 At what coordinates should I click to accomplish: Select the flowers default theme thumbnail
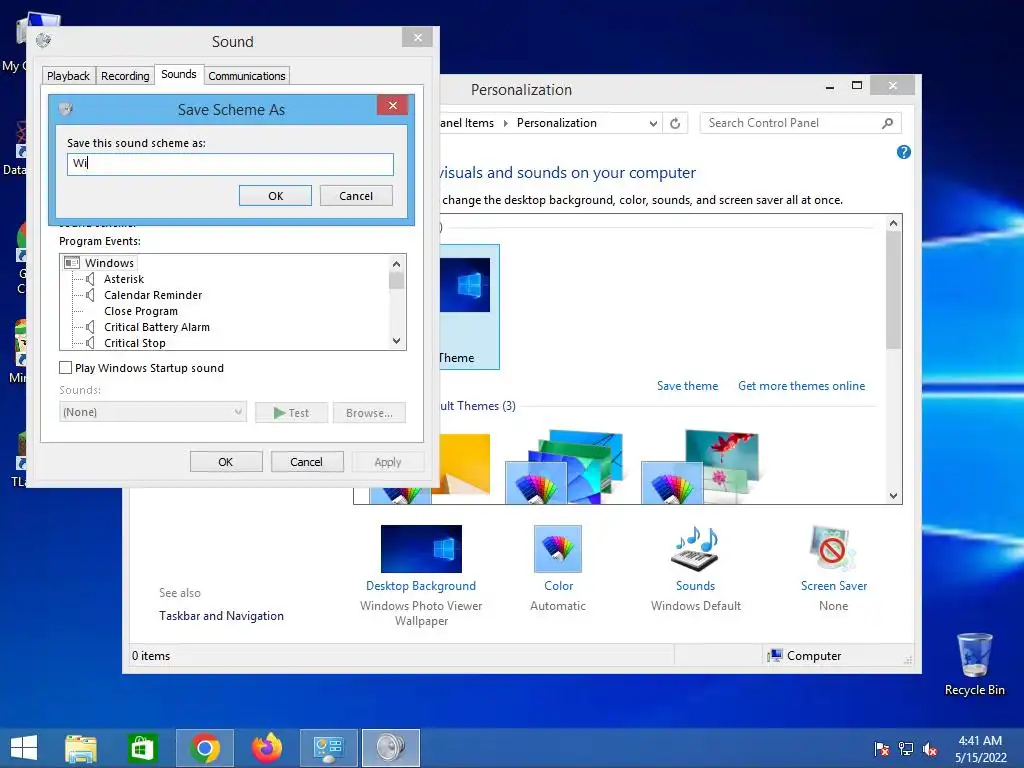point(700,466)
